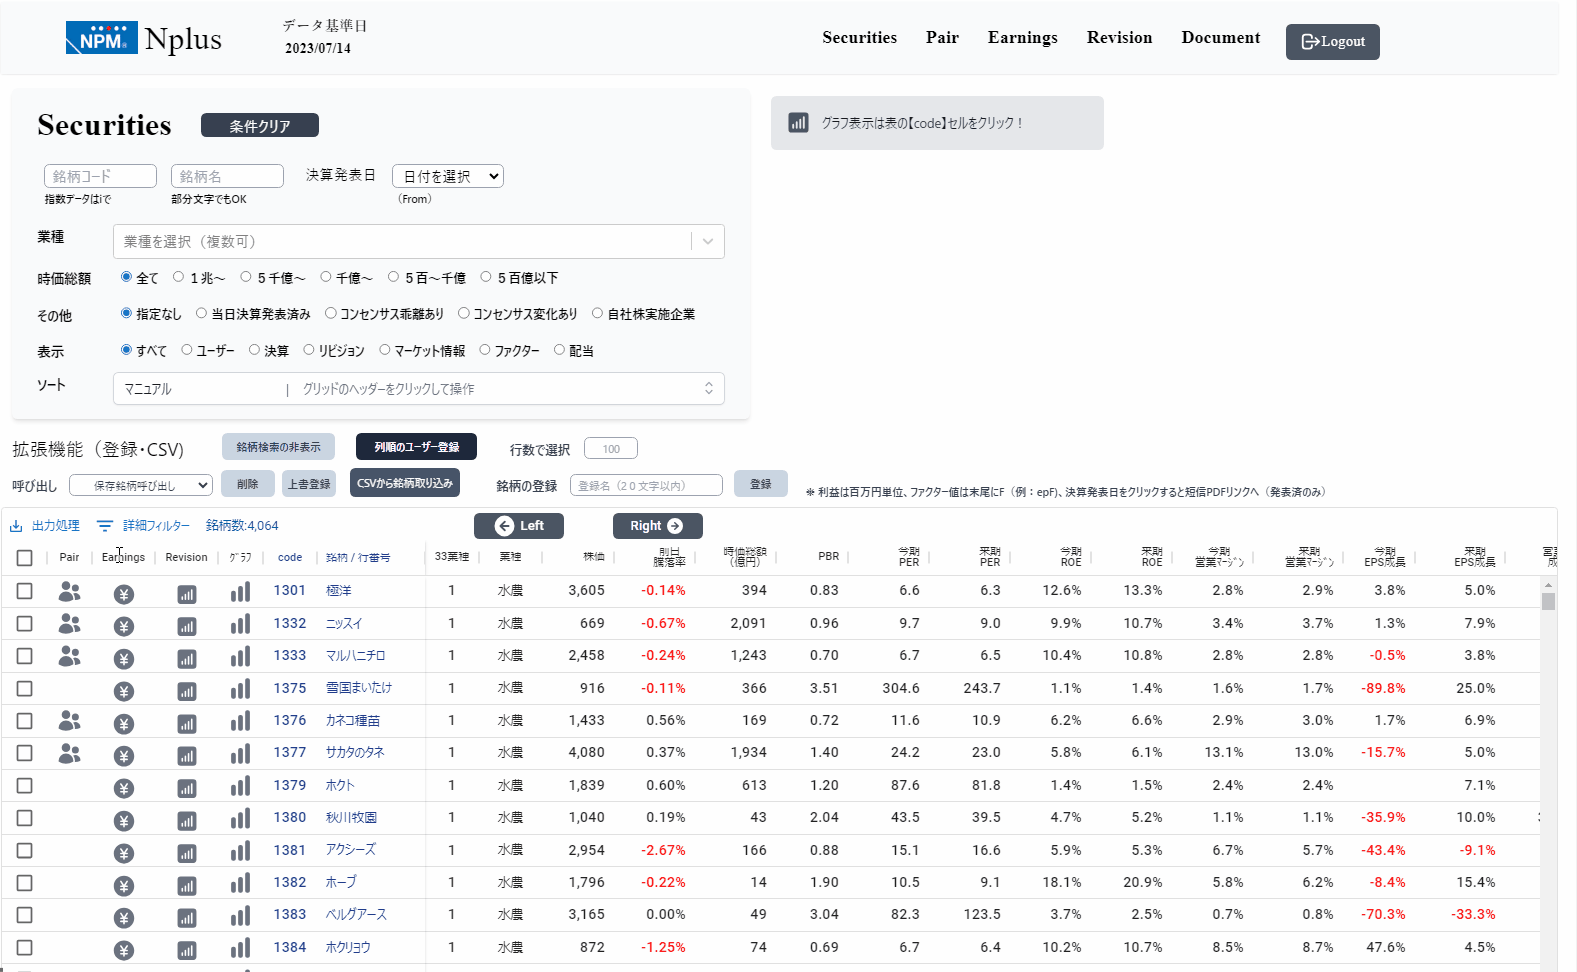Image resolution: width=1577 pixels, height=972 pixels.
Task: Select the 5千億〜 market cap radio
Action: (246, 277)
